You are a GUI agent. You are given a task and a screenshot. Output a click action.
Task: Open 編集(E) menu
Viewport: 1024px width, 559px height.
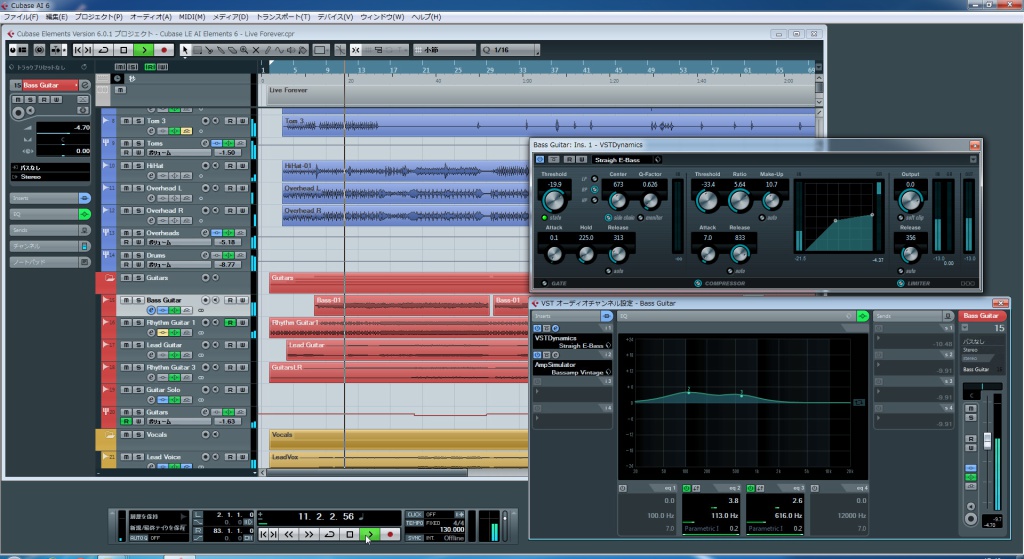click(56, 17)
